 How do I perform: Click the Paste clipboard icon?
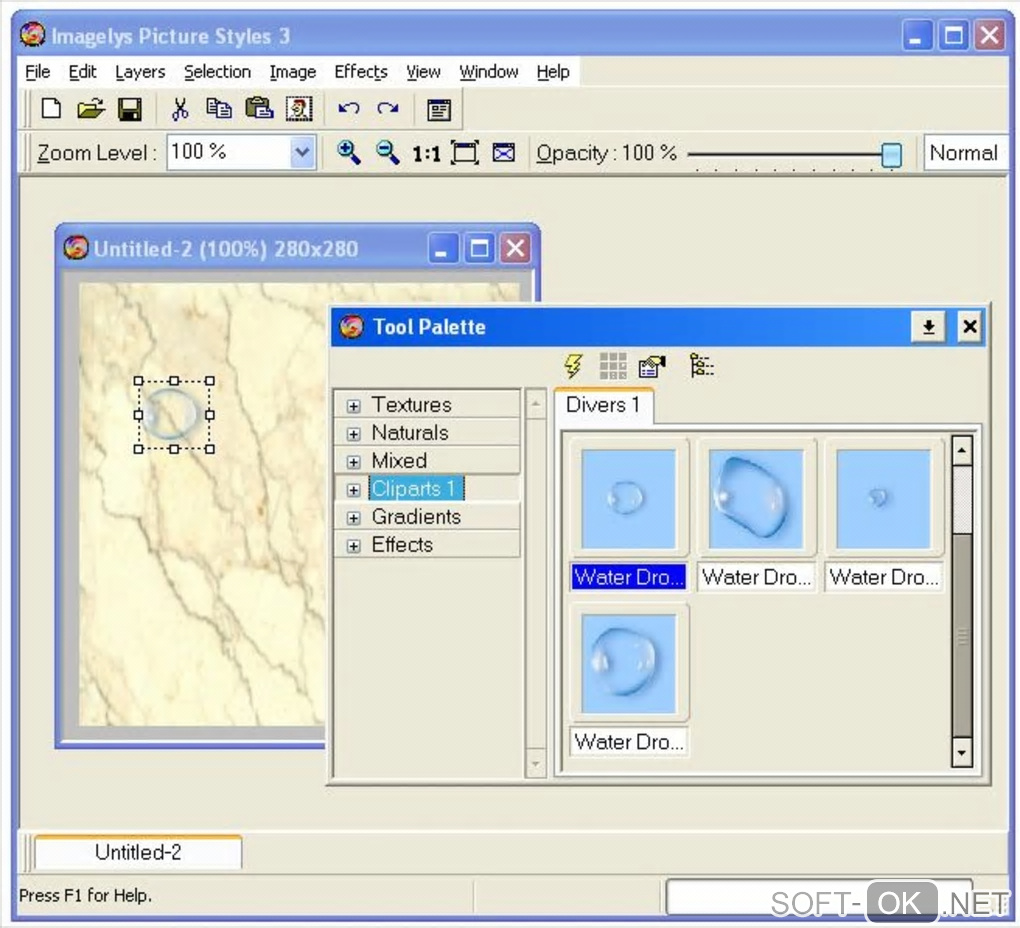point(259,109)
